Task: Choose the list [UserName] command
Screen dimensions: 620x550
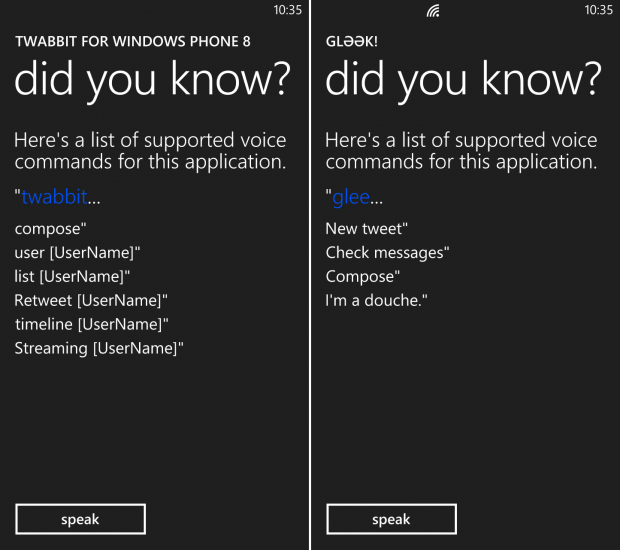Action: (72, 276)
